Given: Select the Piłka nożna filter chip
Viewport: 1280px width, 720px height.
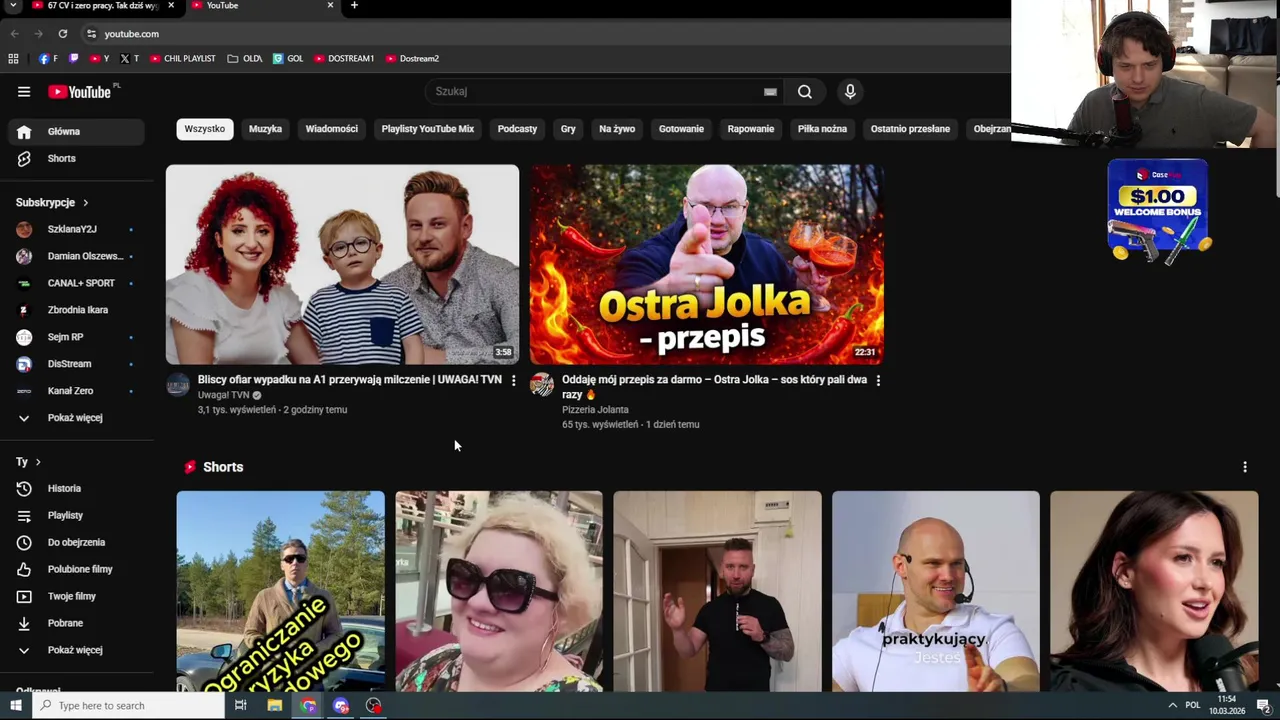Looking at the screenshot, I should 822,129.
